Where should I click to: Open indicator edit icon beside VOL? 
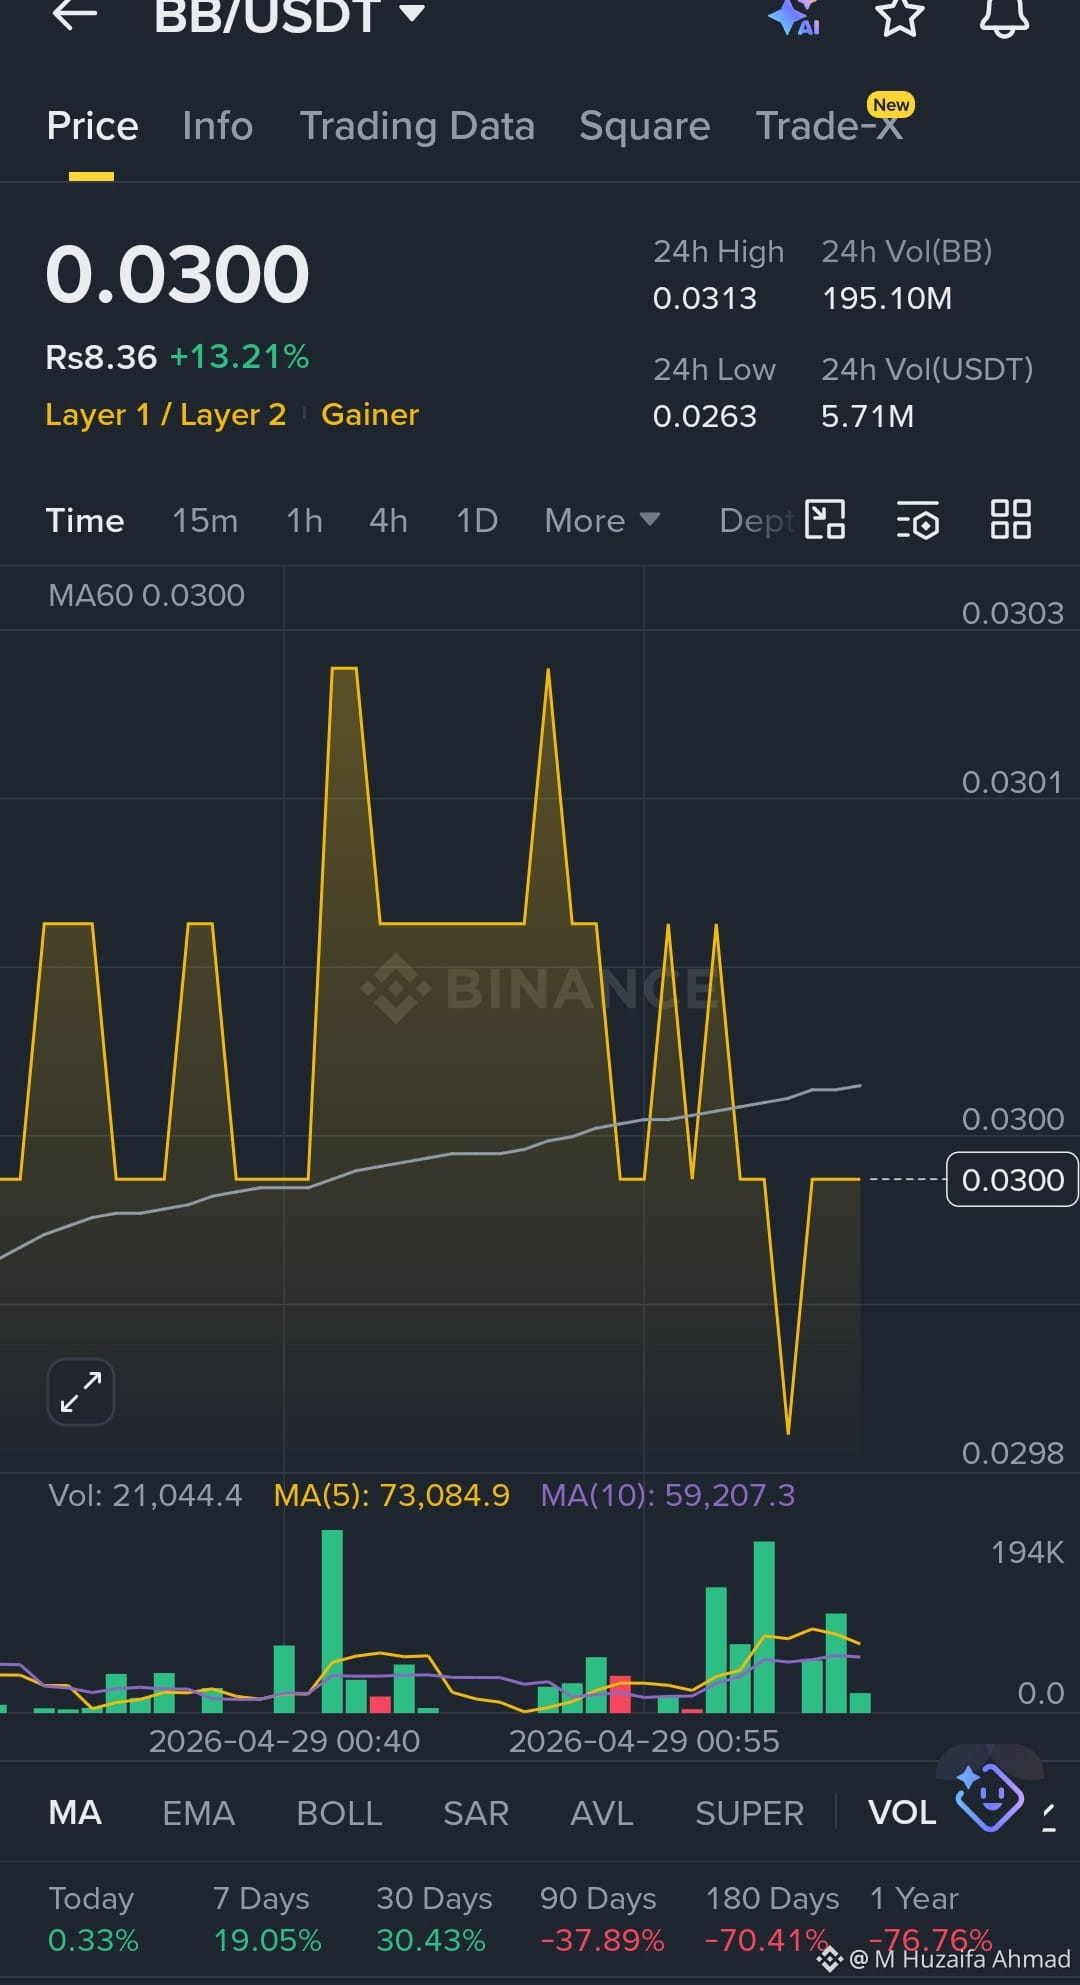tap(1049, 1817)
